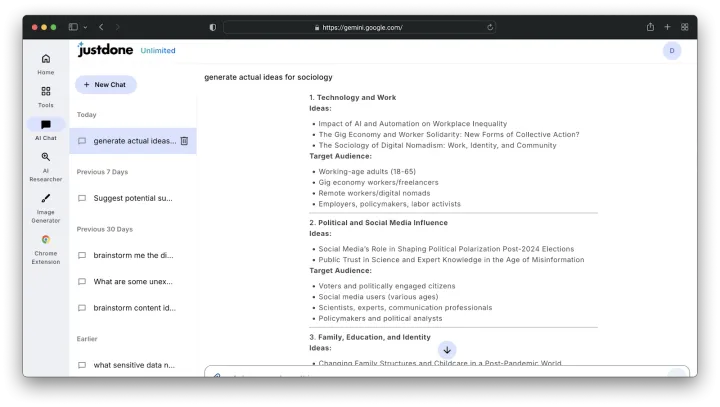Toggle the browser sidebar panel icon
720x407 pixels.
pyautogui.click(x=73, y=27)
